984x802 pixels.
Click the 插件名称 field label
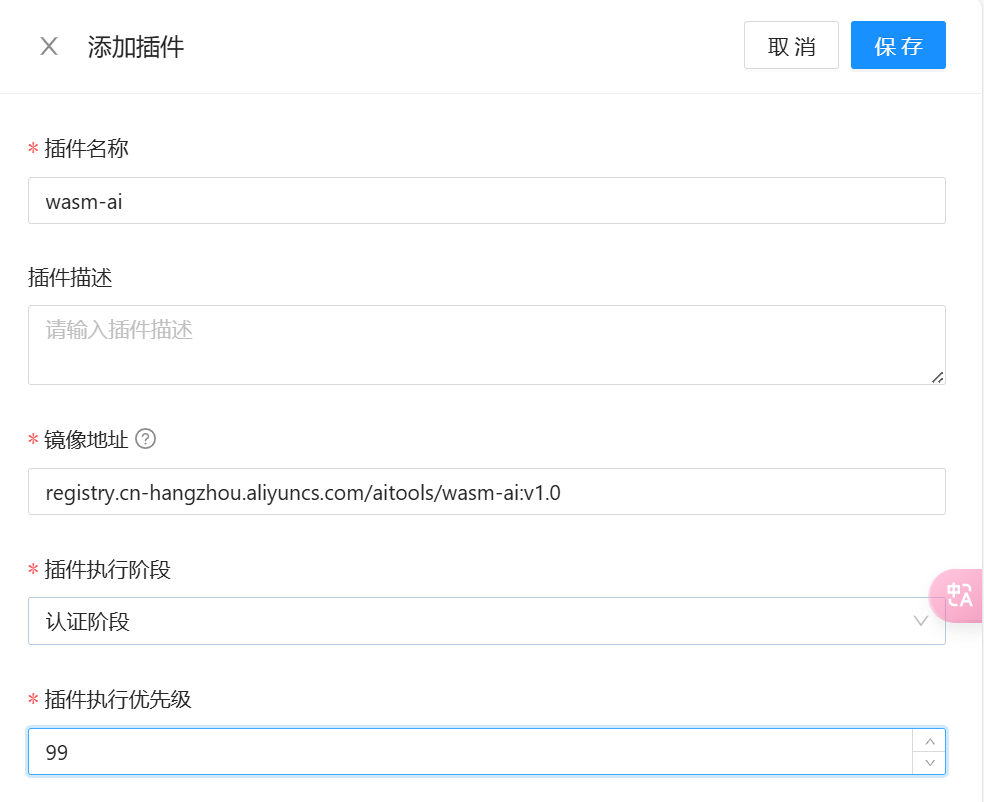(86, 149)
